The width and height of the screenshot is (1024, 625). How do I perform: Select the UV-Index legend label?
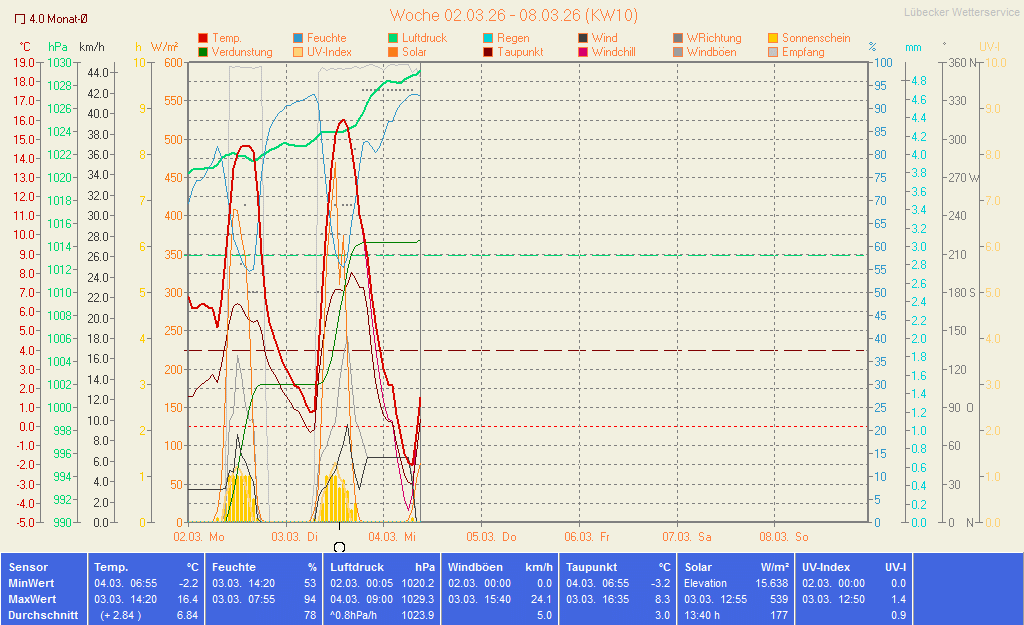331,52
